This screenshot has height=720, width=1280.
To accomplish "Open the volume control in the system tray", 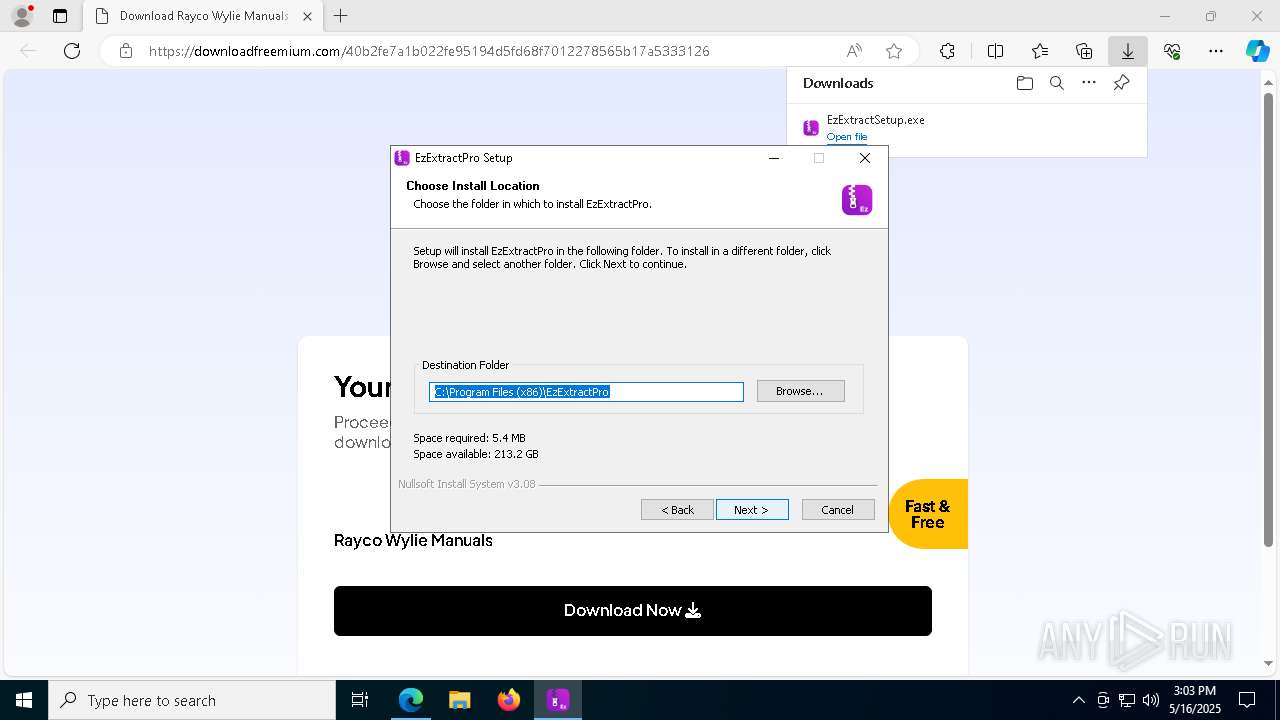I will (x=1151, y=700).
